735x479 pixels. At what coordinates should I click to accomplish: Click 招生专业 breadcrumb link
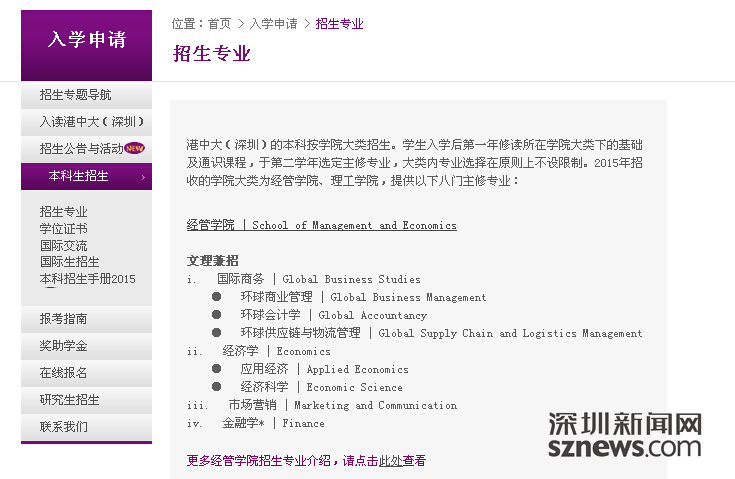pos(339,24)
